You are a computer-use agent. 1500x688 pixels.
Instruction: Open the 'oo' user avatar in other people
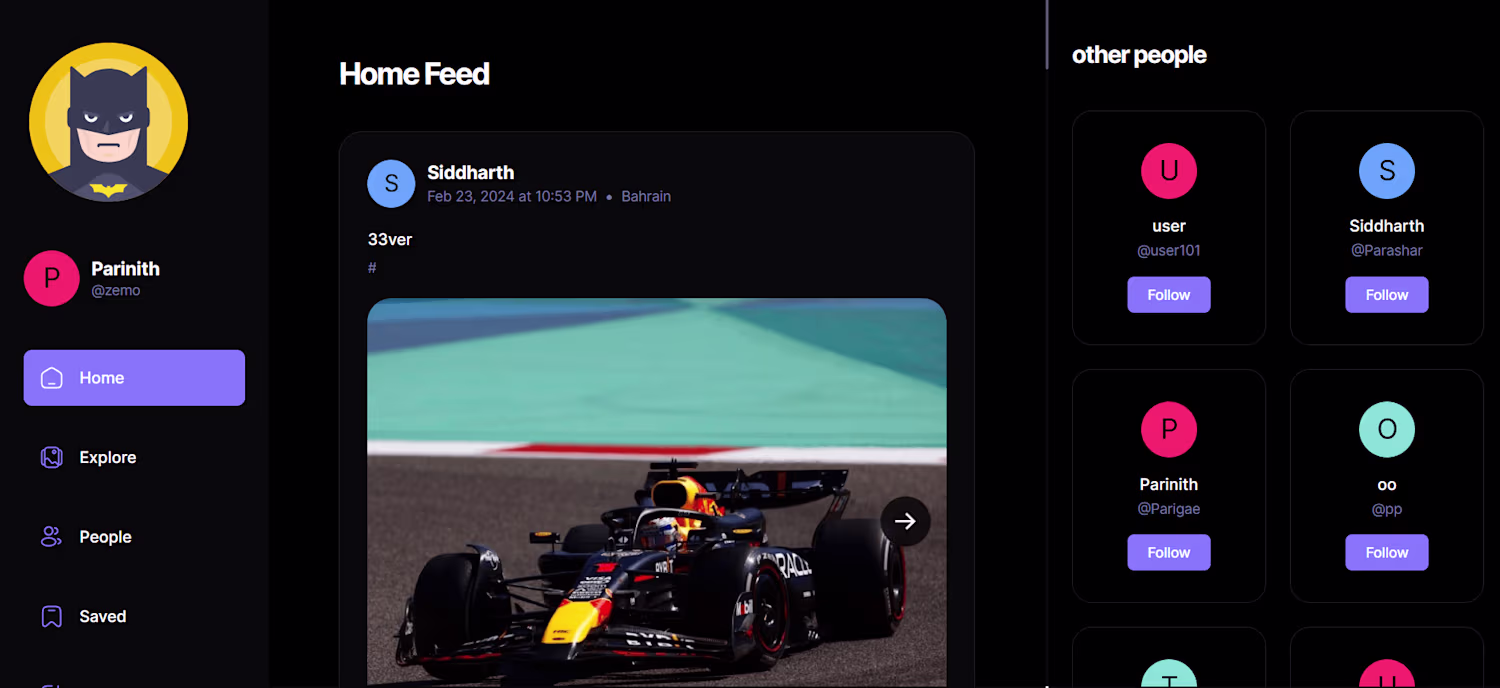point(1386,429)
